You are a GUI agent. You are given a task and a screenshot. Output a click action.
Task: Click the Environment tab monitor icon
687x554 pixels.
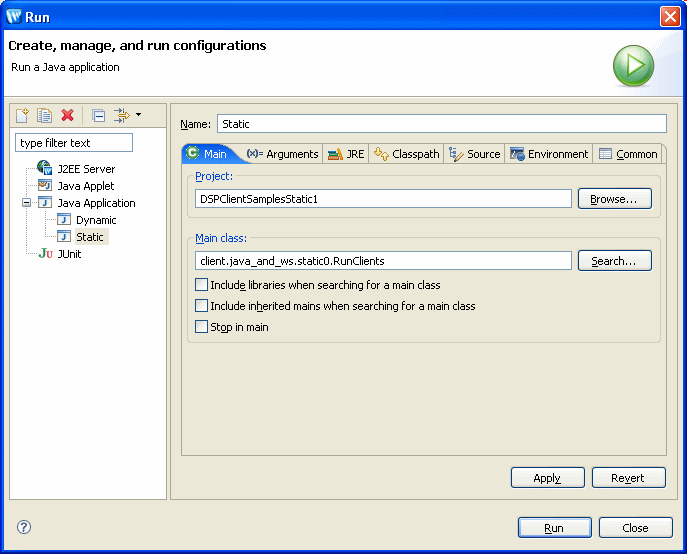pos(517,154)
